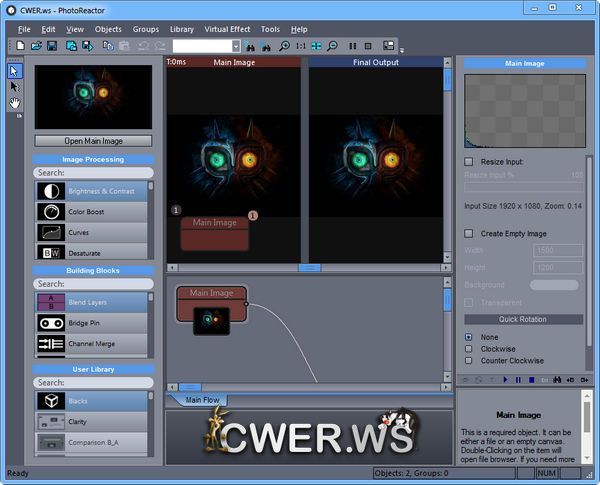Screen dimensions: 600x485
Task: Choose the Channel Merge block icon
Action: pos(50,344)
